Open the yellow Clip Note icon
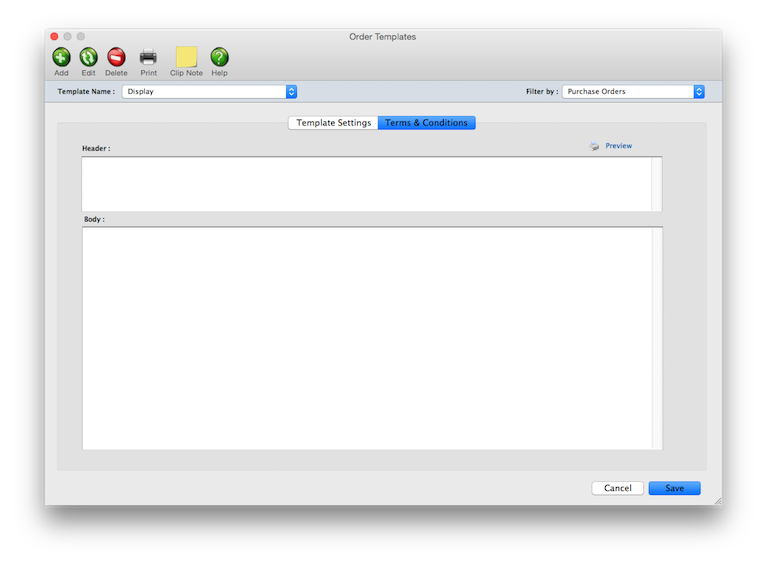This screenshot has width=767, height=566. point(186,57)
